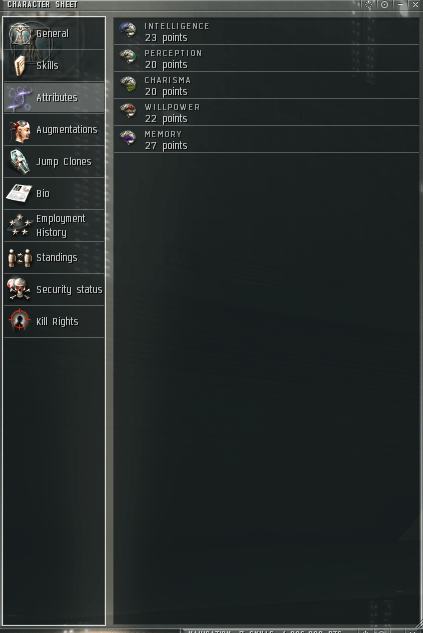The height and width of the screenshot is (633, 423).
Task: Select the Willpower attribute entry
Action: coord(266,113)
